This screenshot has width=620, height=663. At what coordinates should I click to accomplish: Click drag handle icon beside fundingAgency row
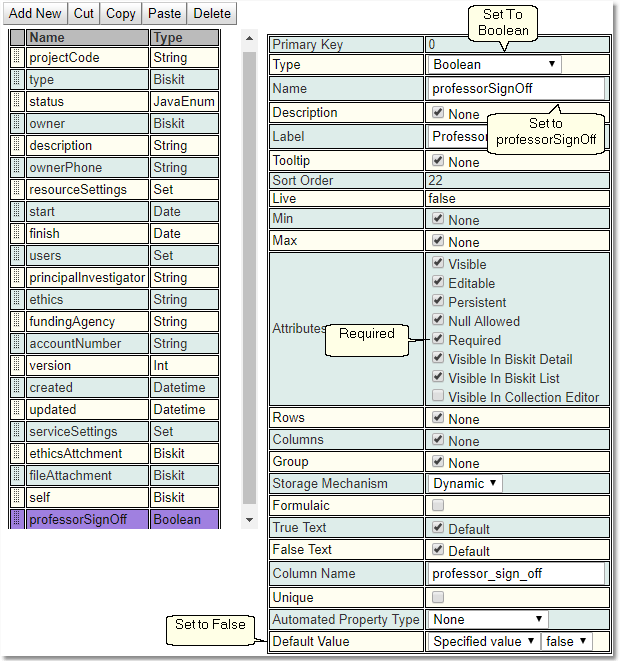17,322
